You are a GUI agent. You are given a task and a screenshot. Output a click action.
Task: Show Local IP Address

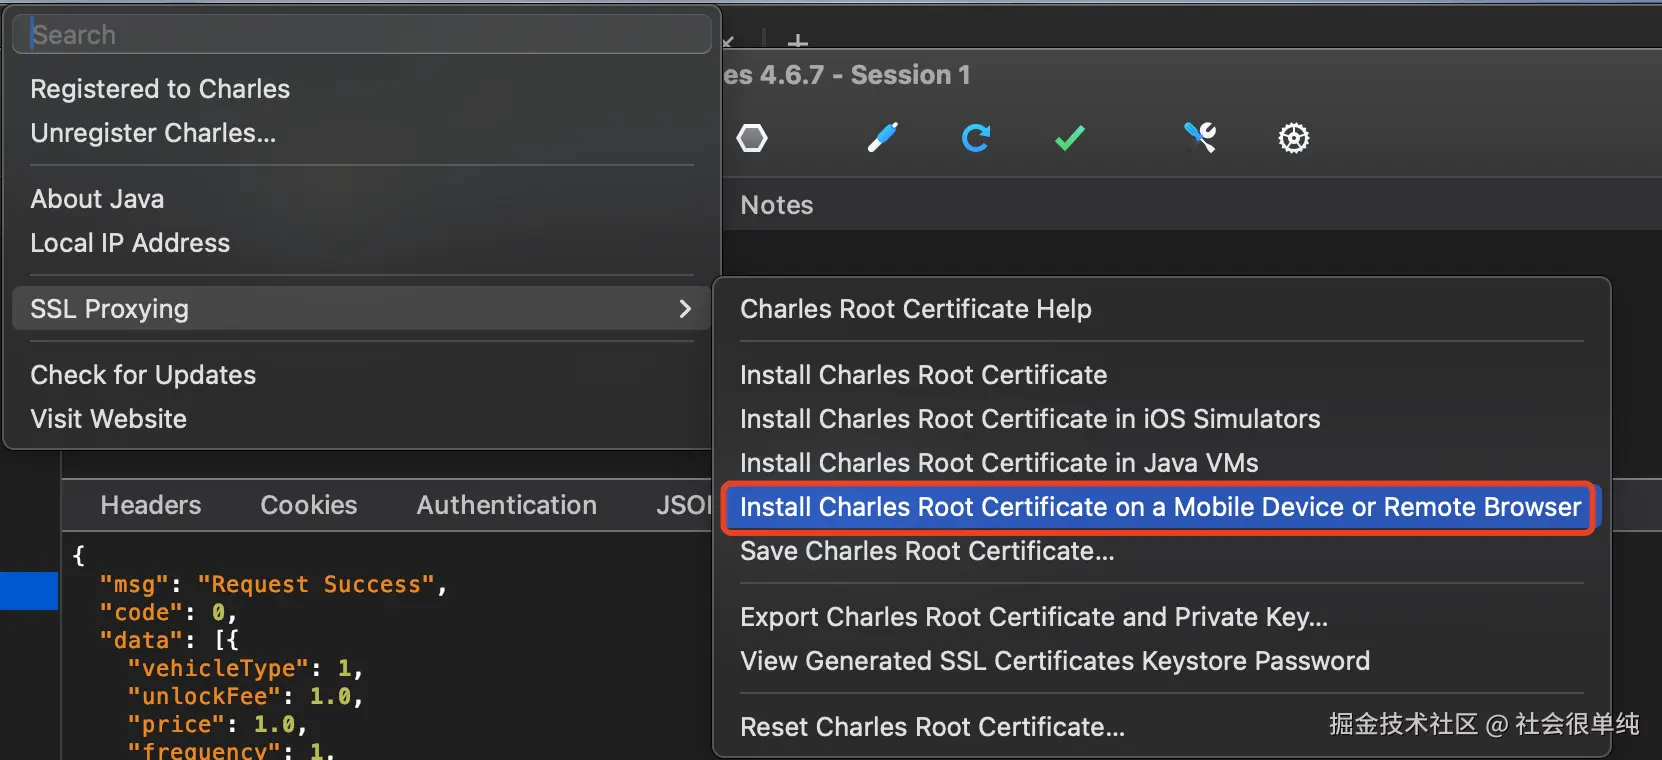(130, 243)
